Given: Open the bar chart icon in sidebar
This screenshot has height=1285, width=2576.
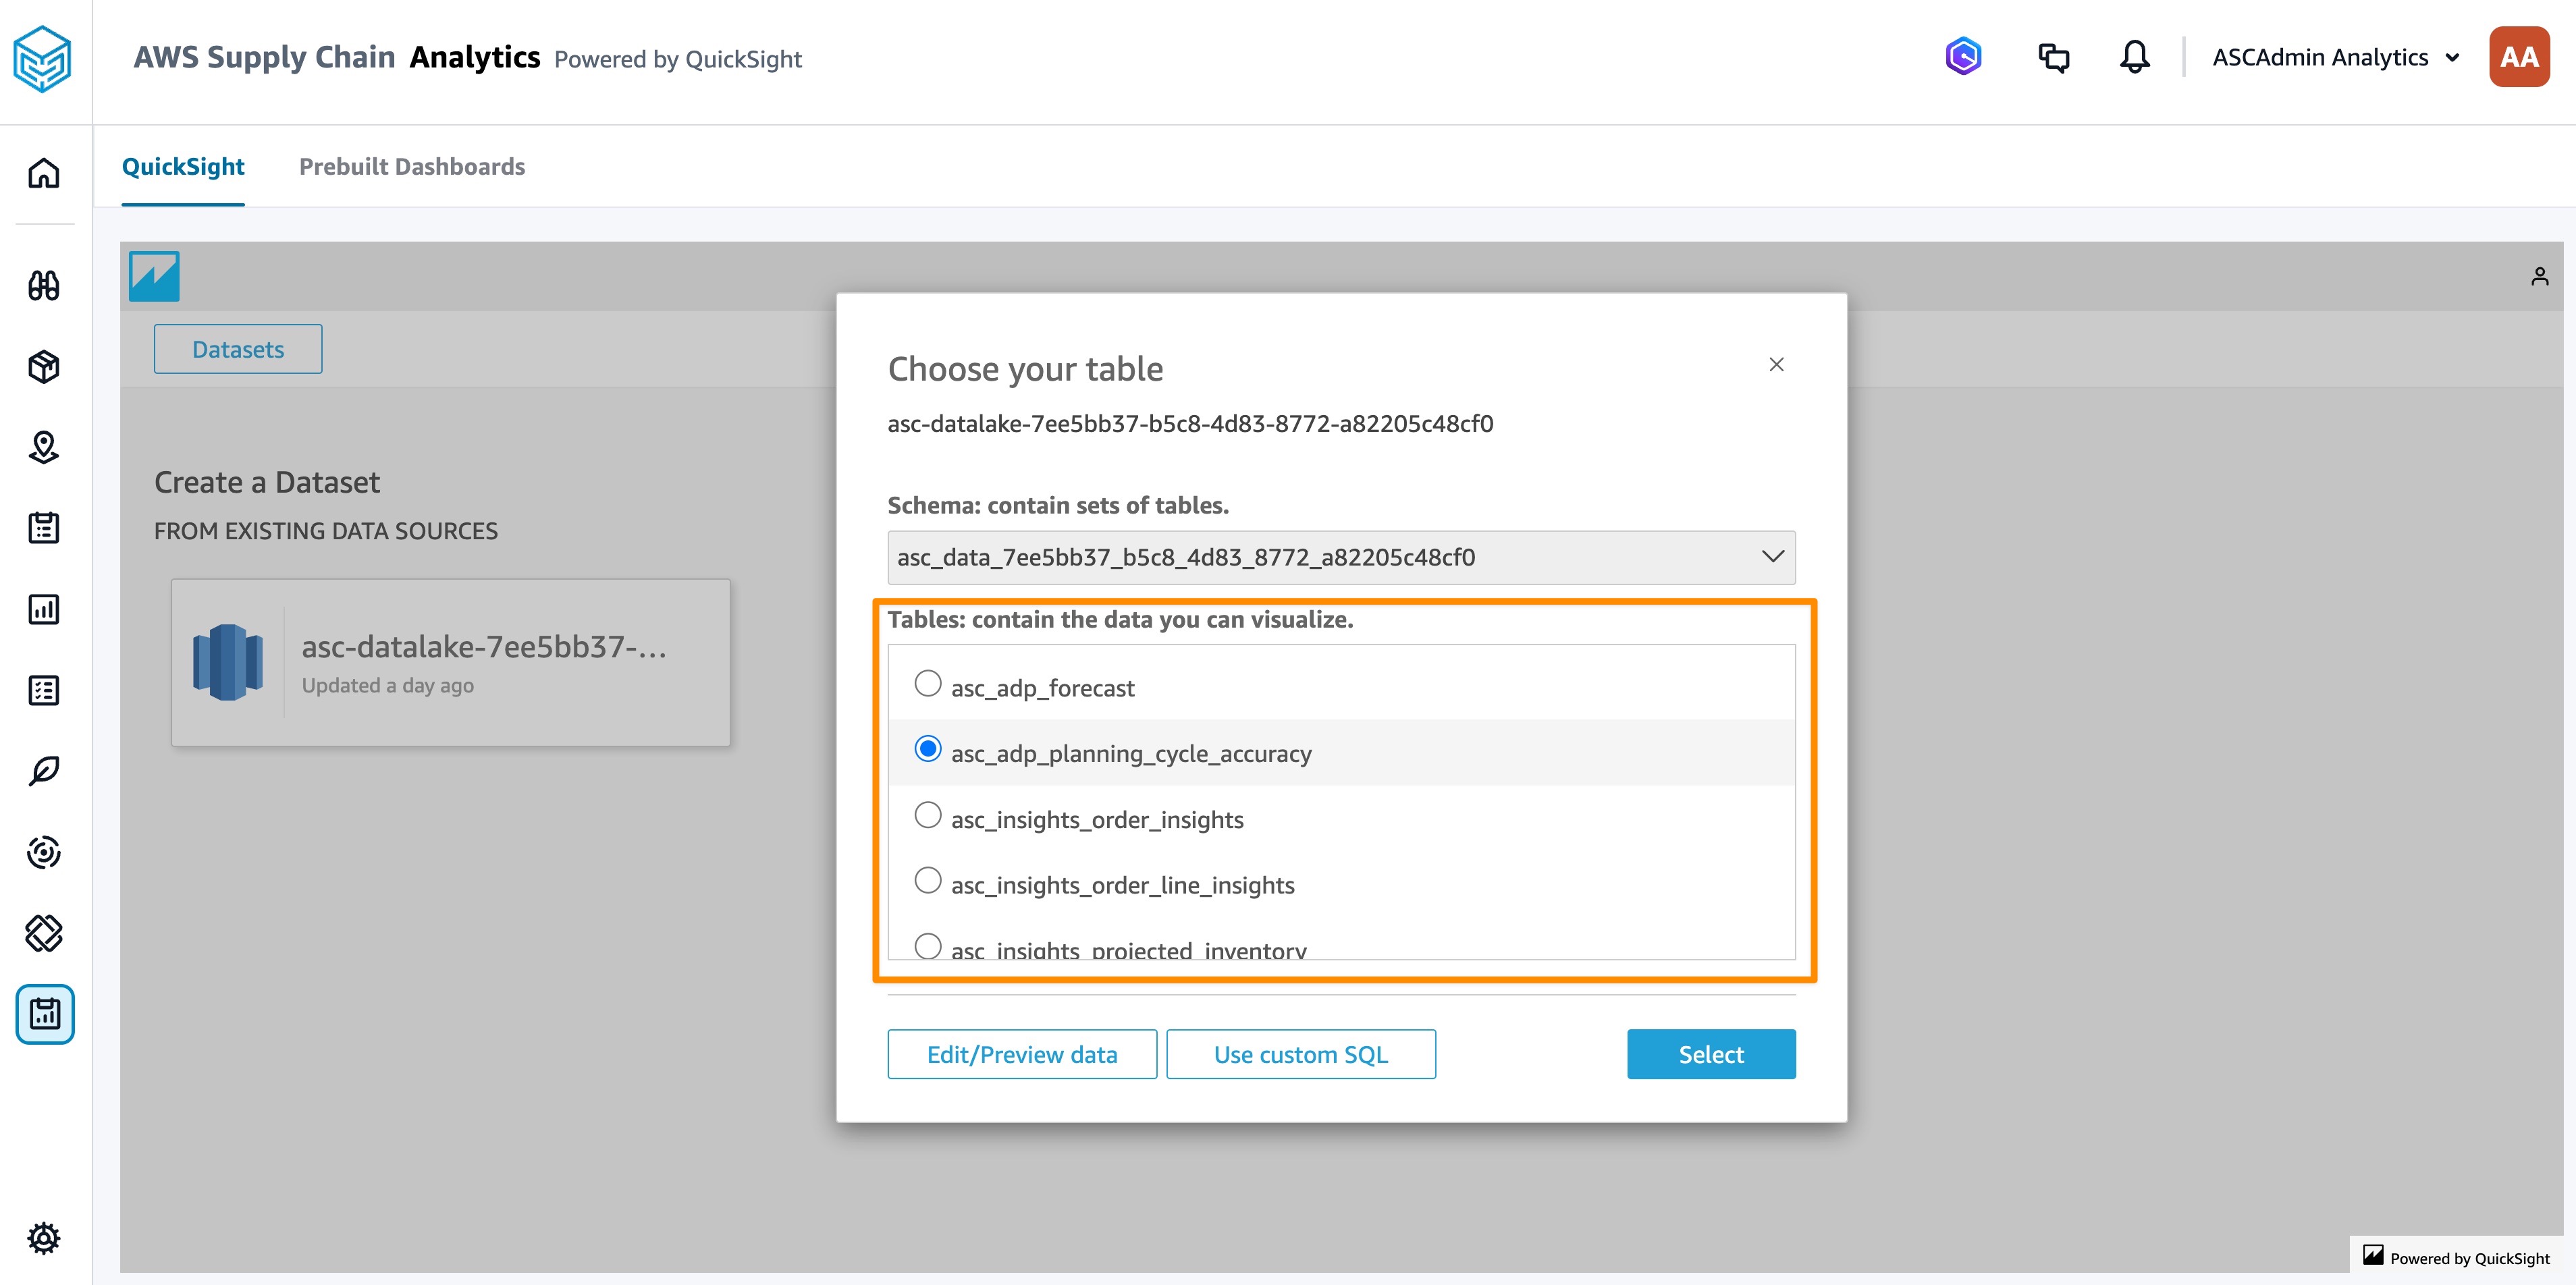Looking at the screenshot, I should coord(44,609).
